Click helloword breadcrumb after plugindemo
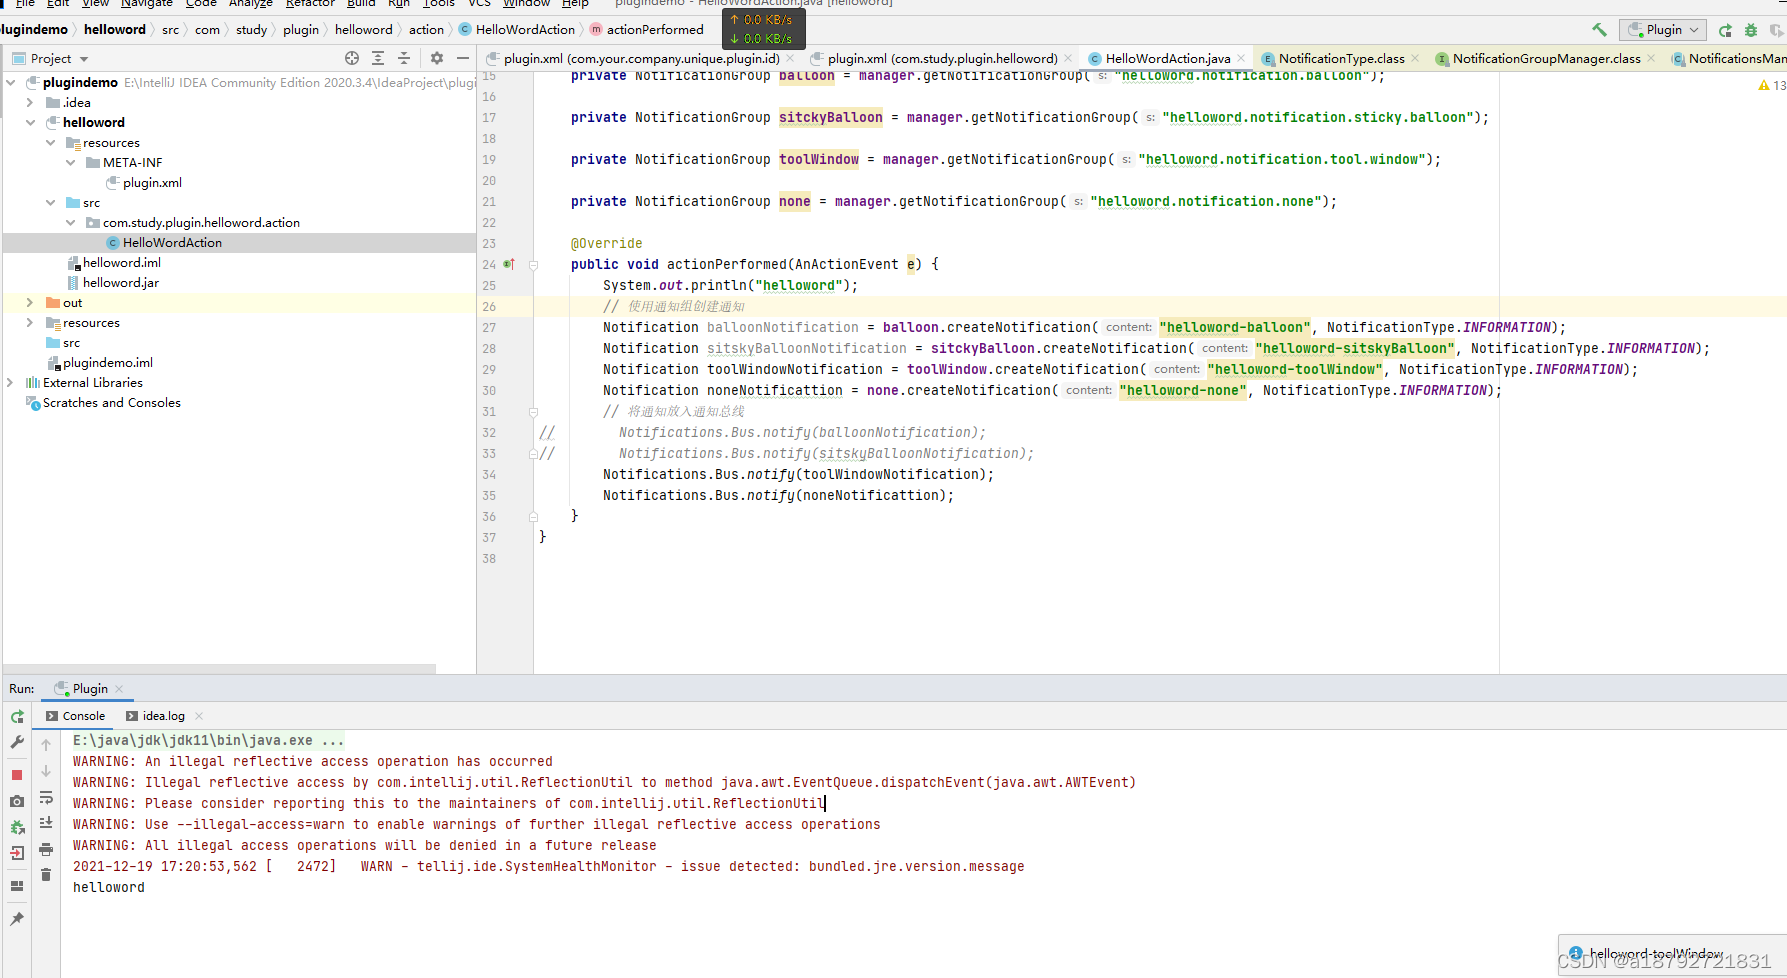 [114, 30]
